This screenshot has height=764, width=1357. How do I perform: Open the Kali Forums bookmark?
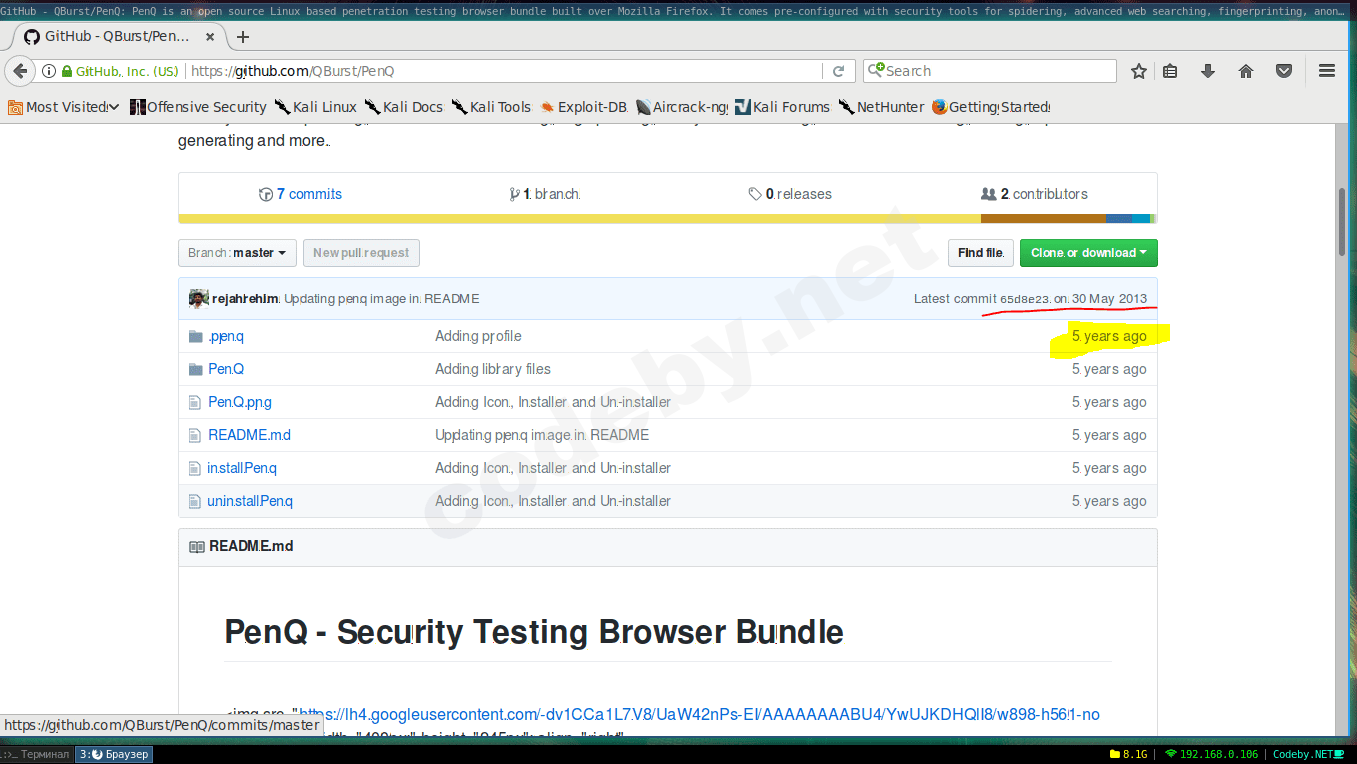tap(782, 107)
